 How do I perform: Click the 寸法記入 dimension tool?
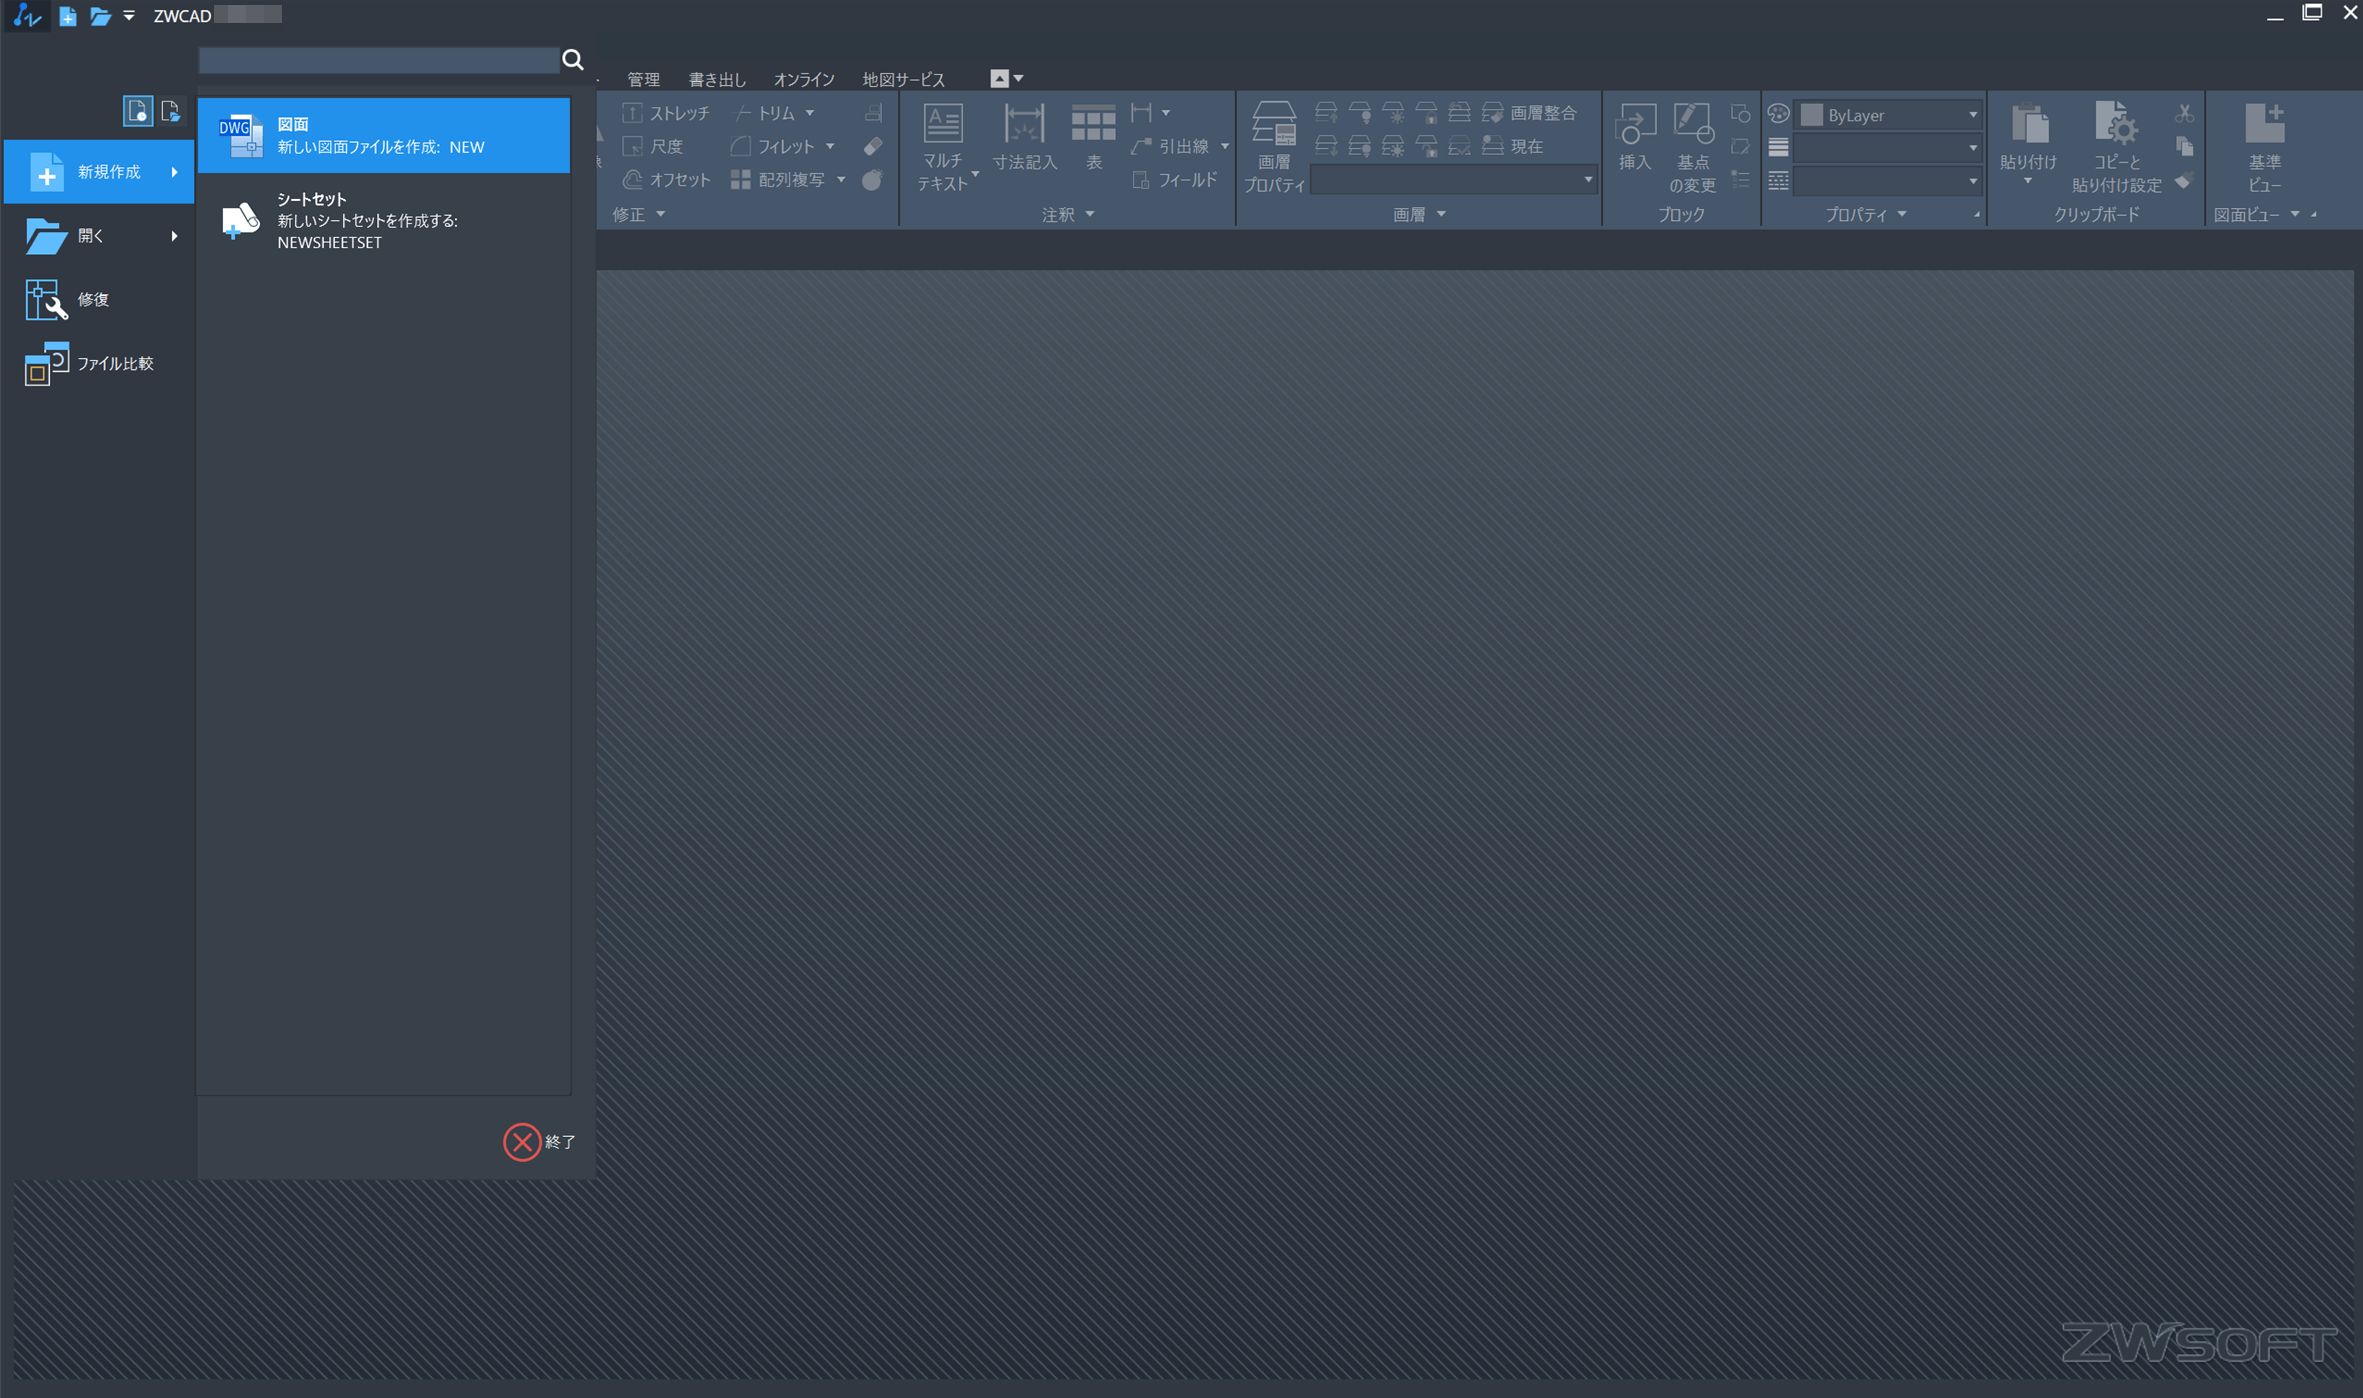click(1024, 138)
